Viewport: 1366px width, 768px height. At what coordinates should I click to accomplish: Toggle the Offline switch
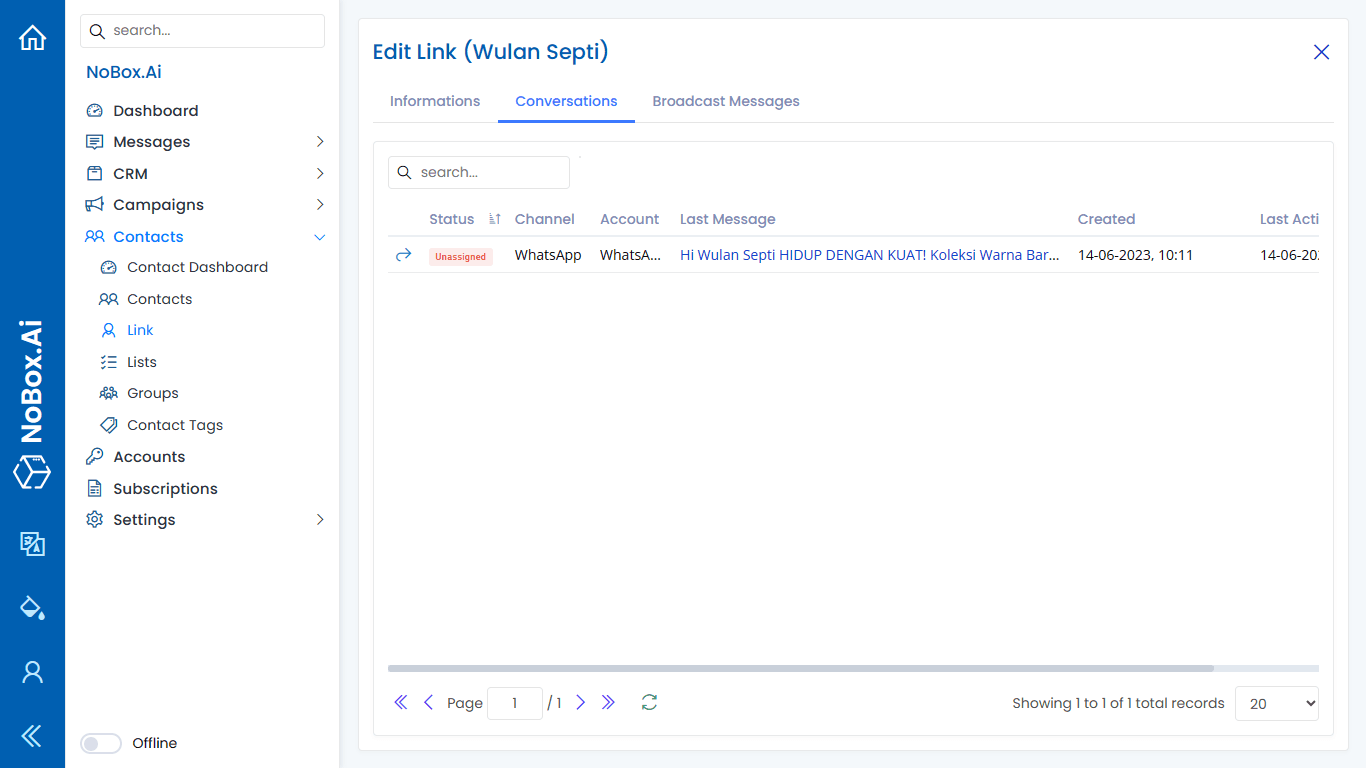tap(100, 743)
